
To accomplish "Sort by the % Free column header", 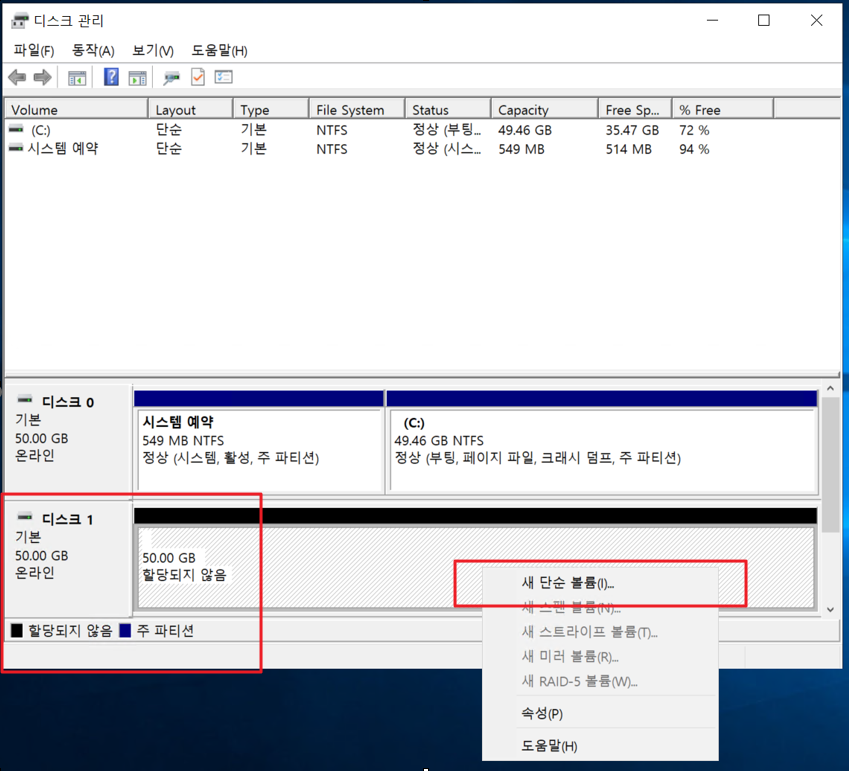I will pos(723,110).
